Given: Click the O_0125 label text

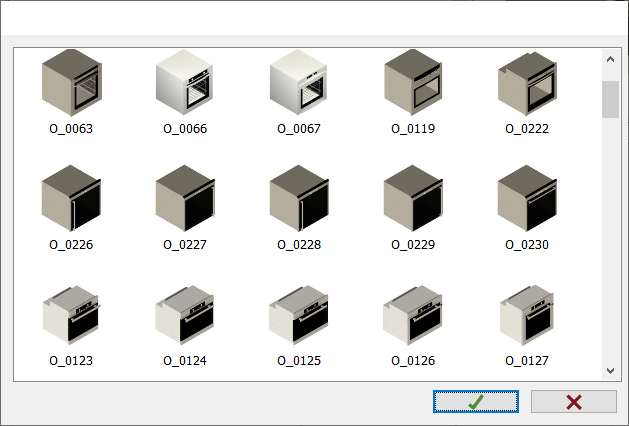Looking at the screenshot, I should click(299, 361).
